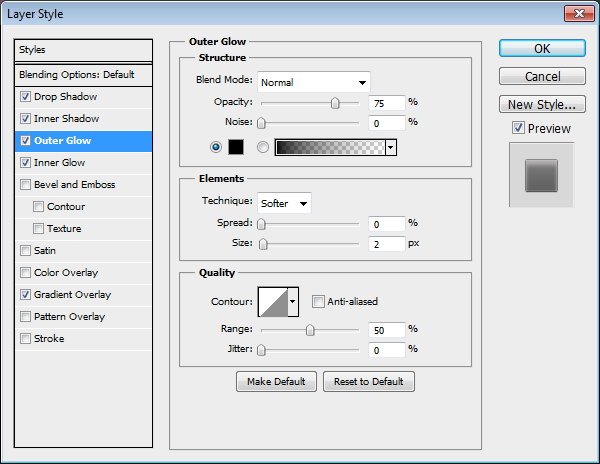
Task: Toggle the Preview checkbox
Action: click(x=517, y=128)
